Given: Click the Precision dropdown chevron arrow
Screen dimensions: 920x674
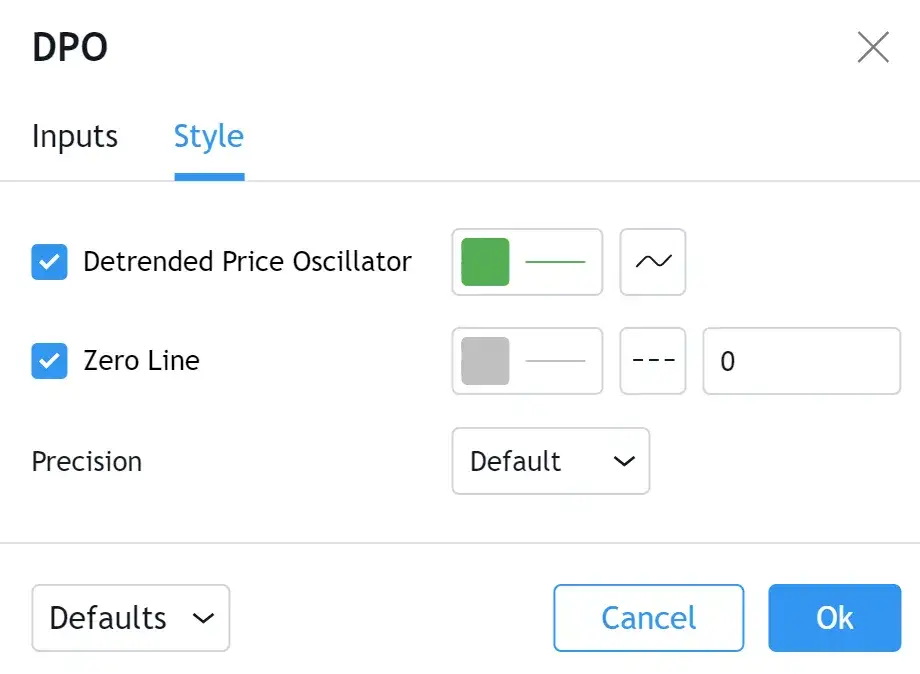Looking at the screenshot, I should point(624,461).
